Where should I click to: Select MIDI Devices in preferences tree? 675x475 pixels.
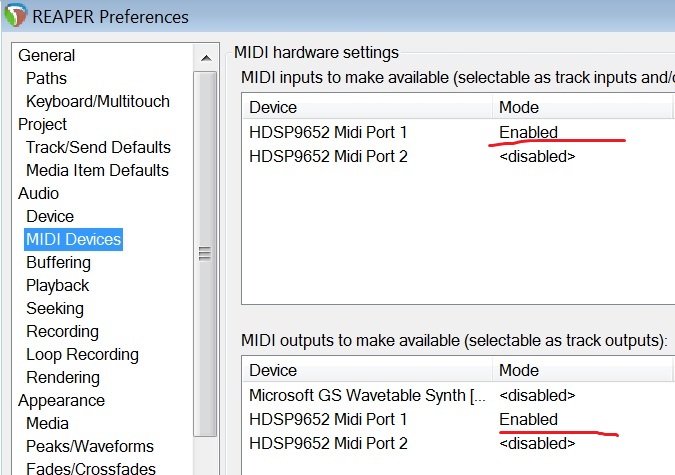tap(73, 239)
